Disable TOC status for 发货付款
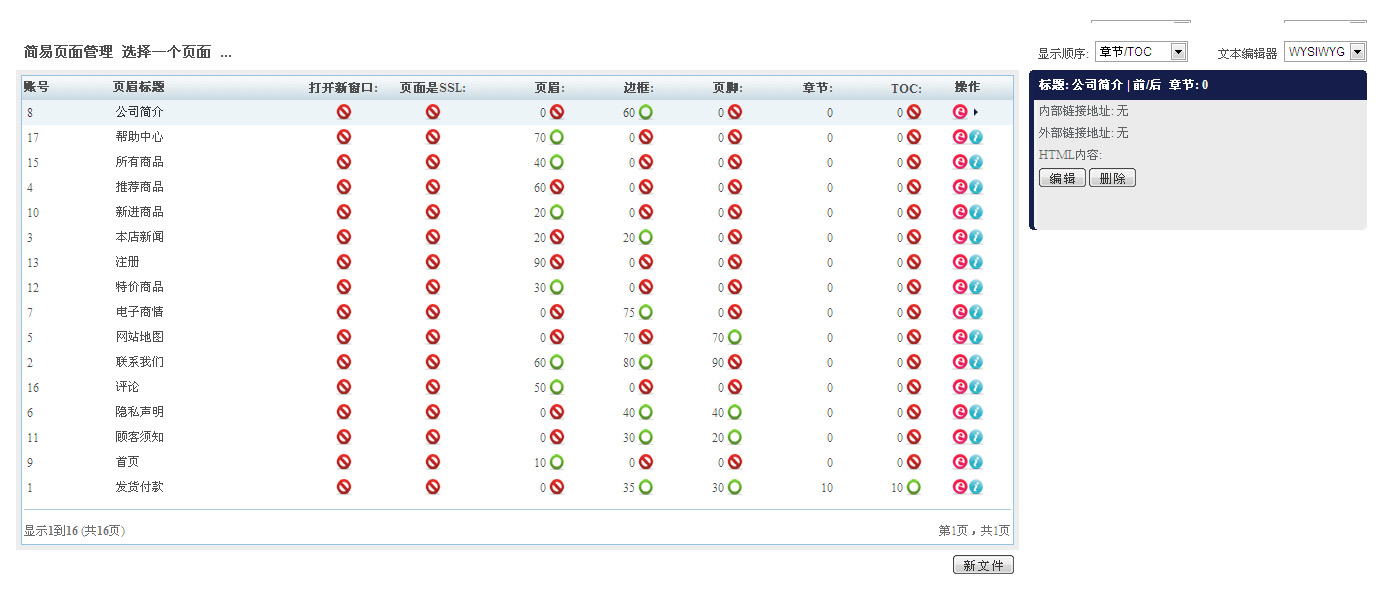 [913, 487]
